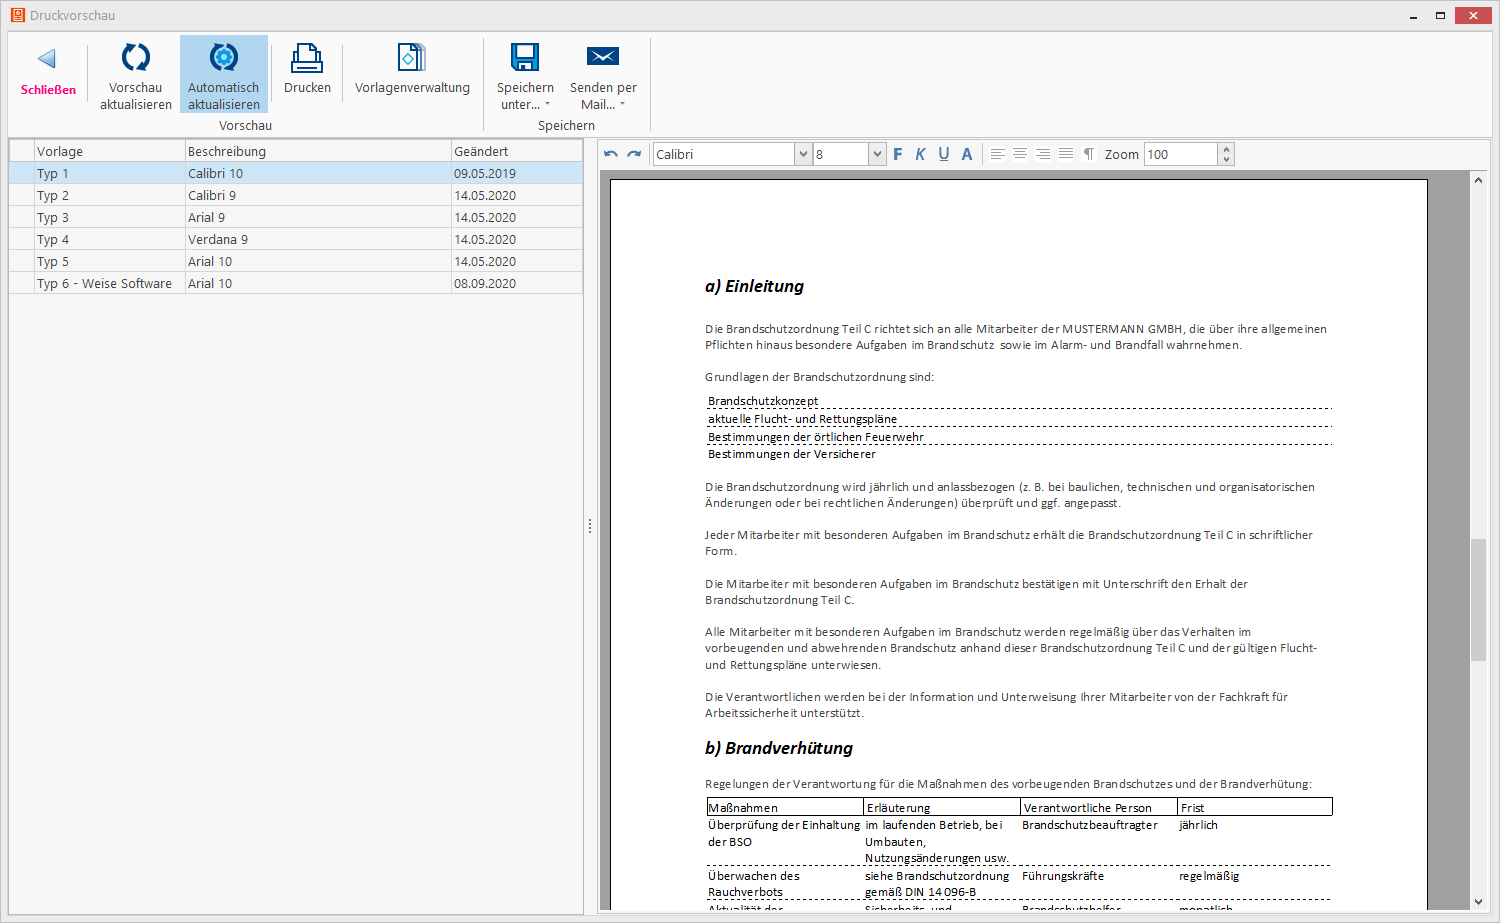The image size is (1500, 923).
Task: Click the splitter handle between panels
Action: (x=590, y=525)
